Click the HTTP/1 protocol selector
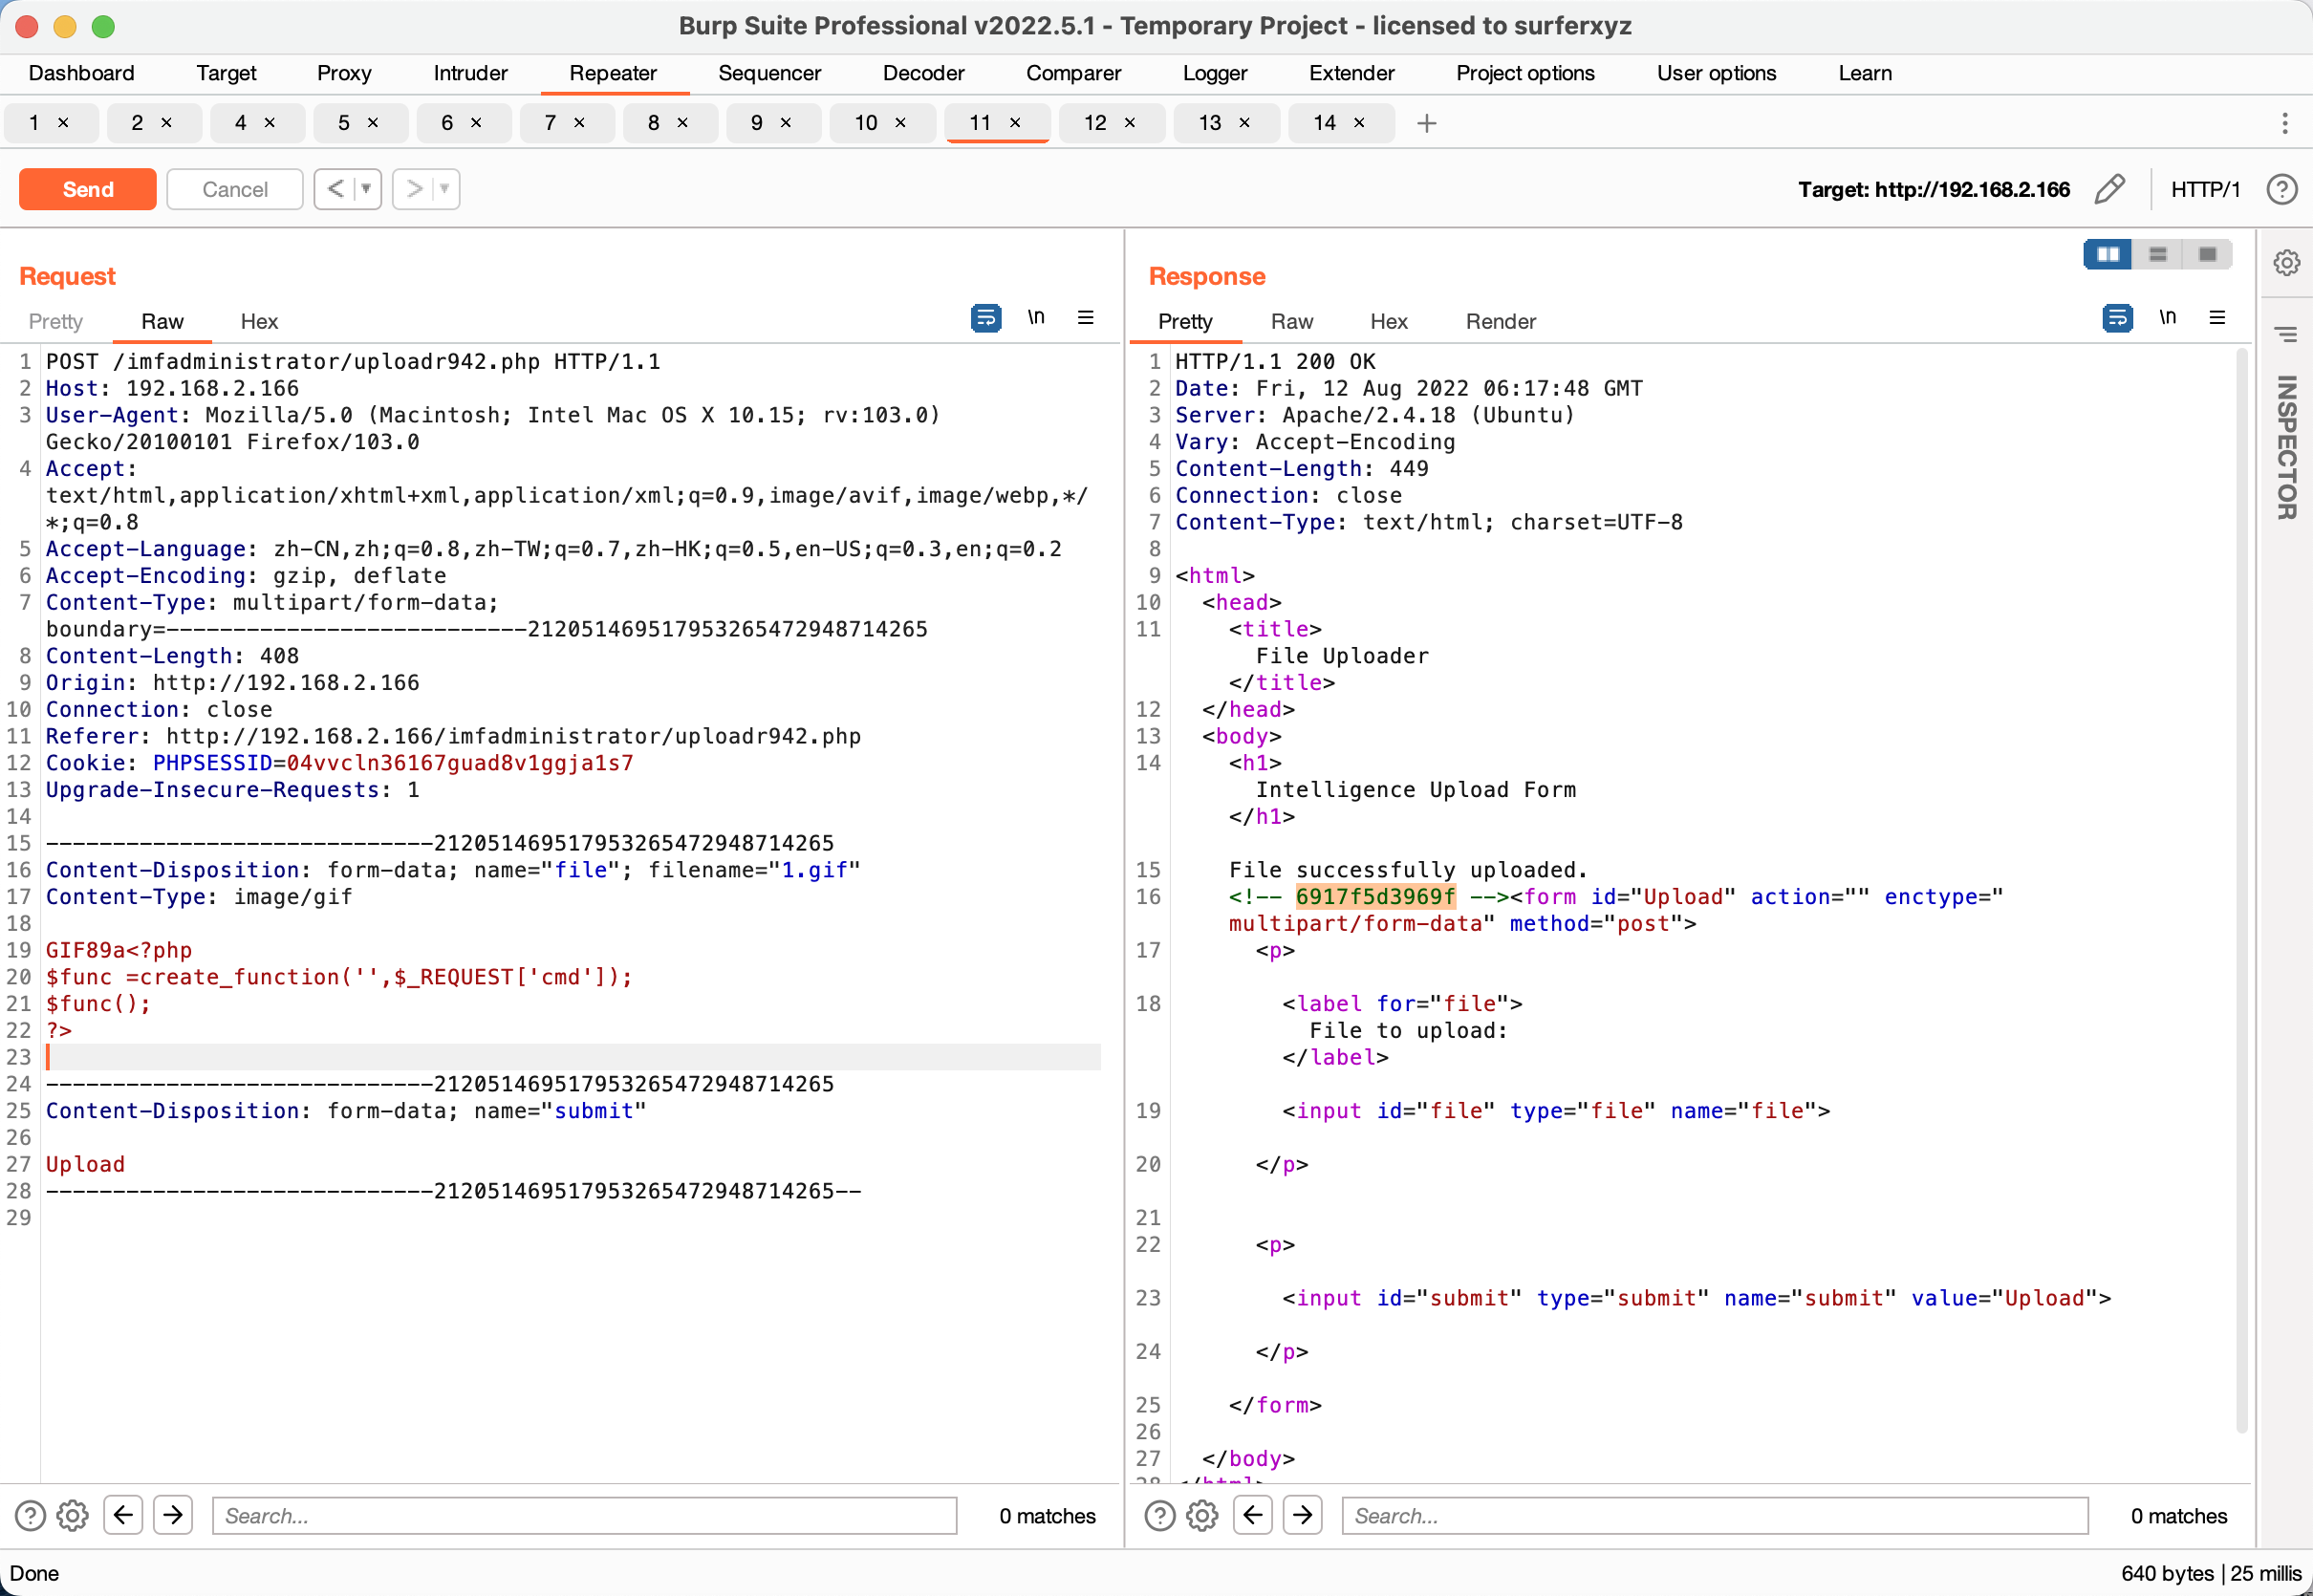2313x1596 pixels. pos(2206,190)
